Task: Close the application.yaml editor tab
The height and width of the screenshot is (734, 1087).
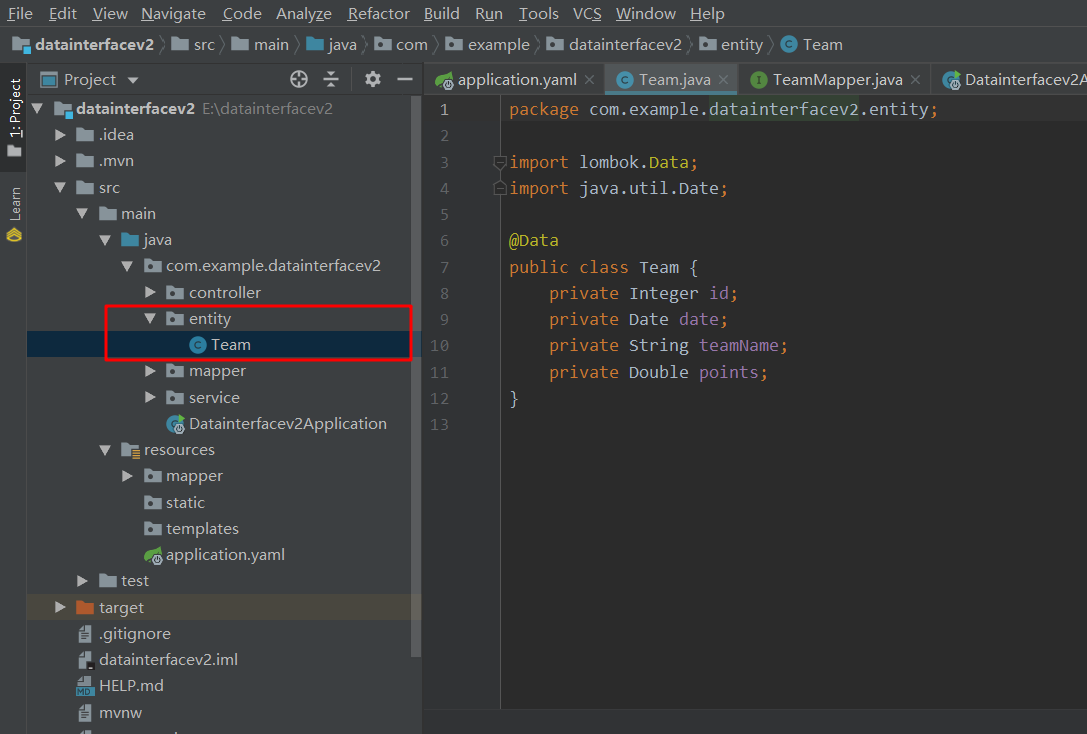Action: 589,80
